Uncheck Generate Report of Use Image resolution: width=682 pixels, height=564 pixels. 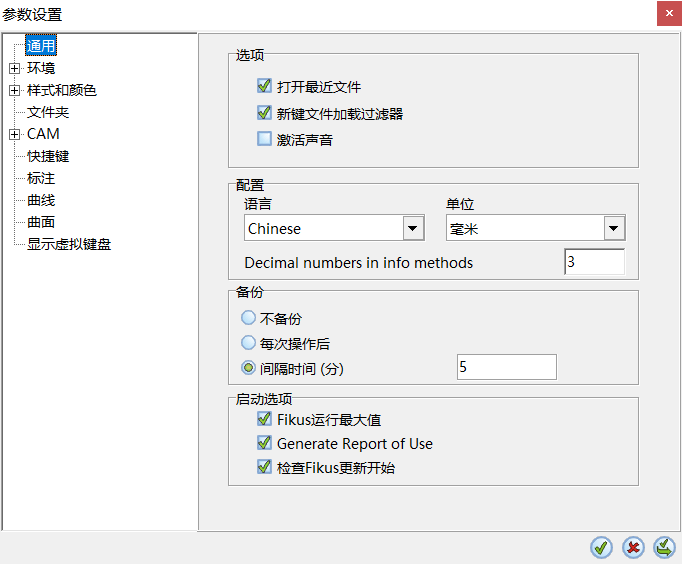click(264, 443)
